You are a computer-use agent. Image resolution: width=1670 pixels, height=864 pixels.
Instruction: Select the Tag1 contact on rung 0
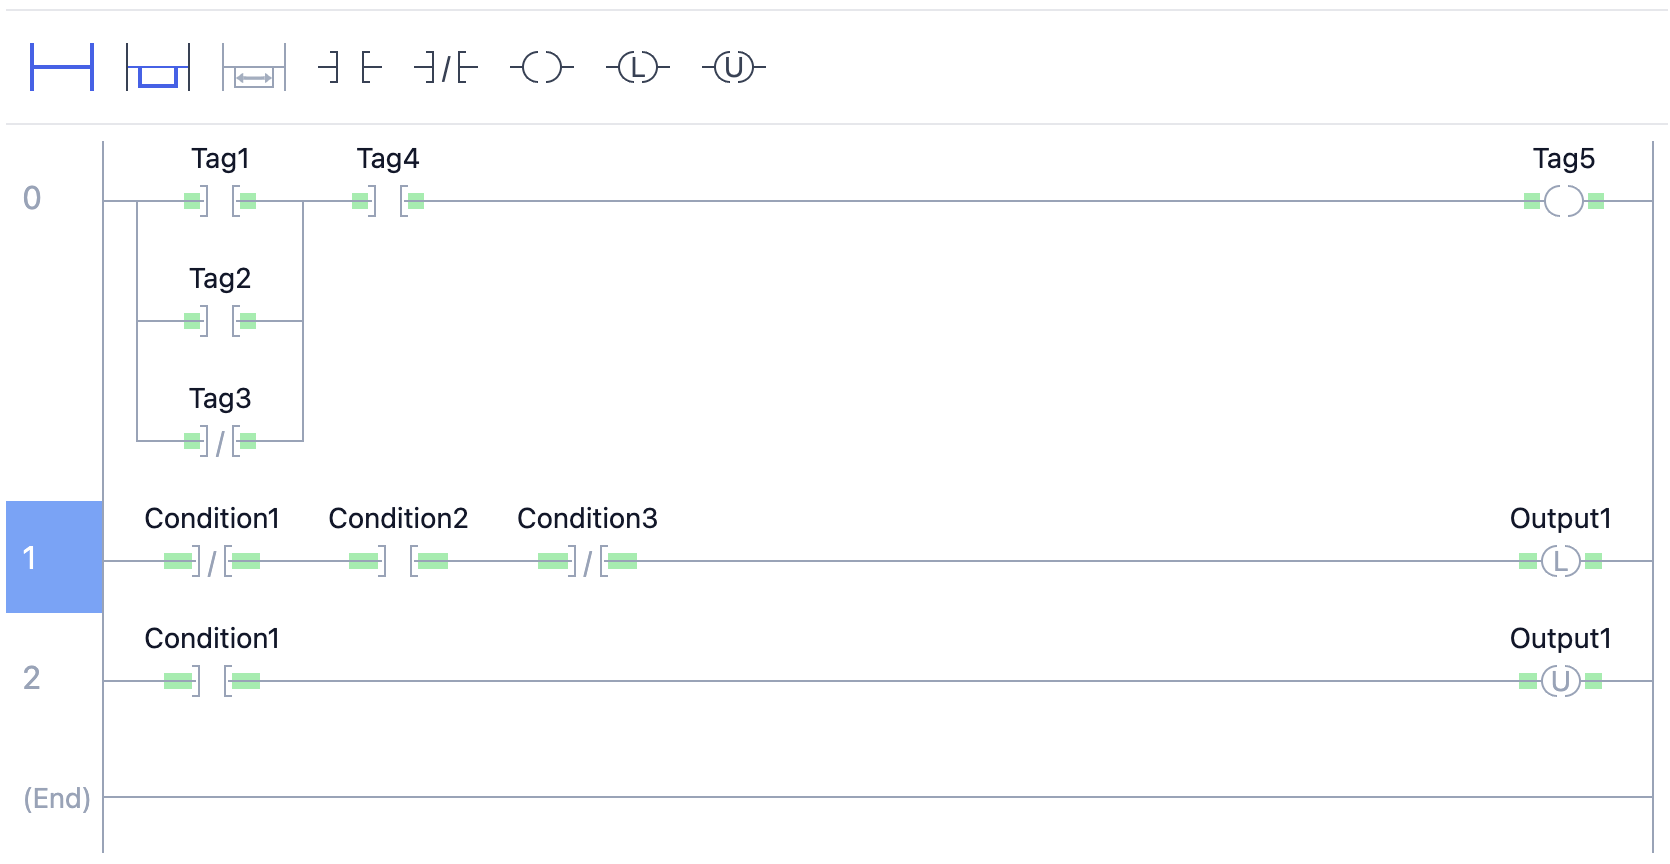click(x=220, y=201)
